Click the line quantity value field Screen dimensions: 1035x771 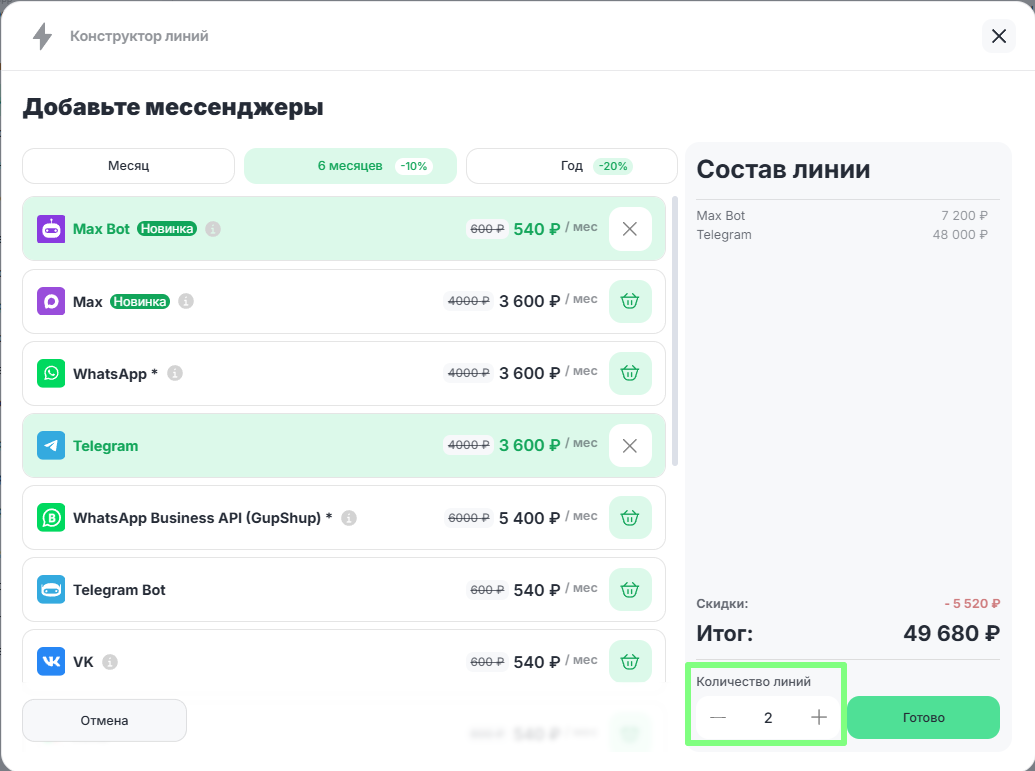point(768,717)
